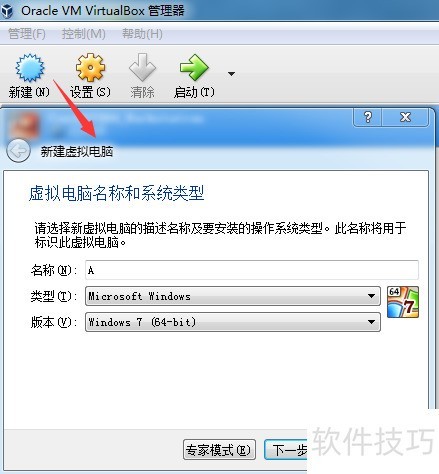This screenshot has width=439, height=474.
Task: Switch to Expert Mode (专家模式) button
Action: click(x=219, y=450)
